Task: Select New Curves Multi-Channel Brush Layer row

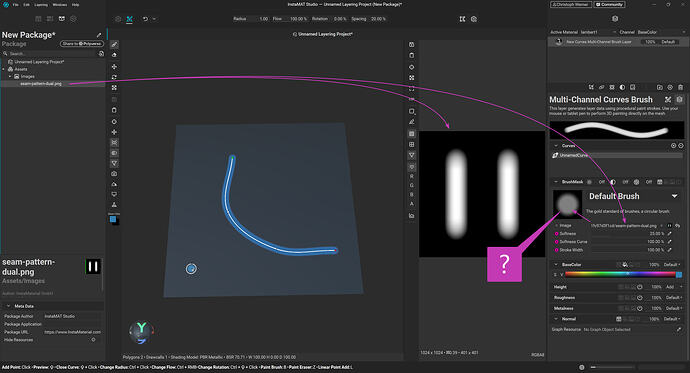Action: coord(618,42)
